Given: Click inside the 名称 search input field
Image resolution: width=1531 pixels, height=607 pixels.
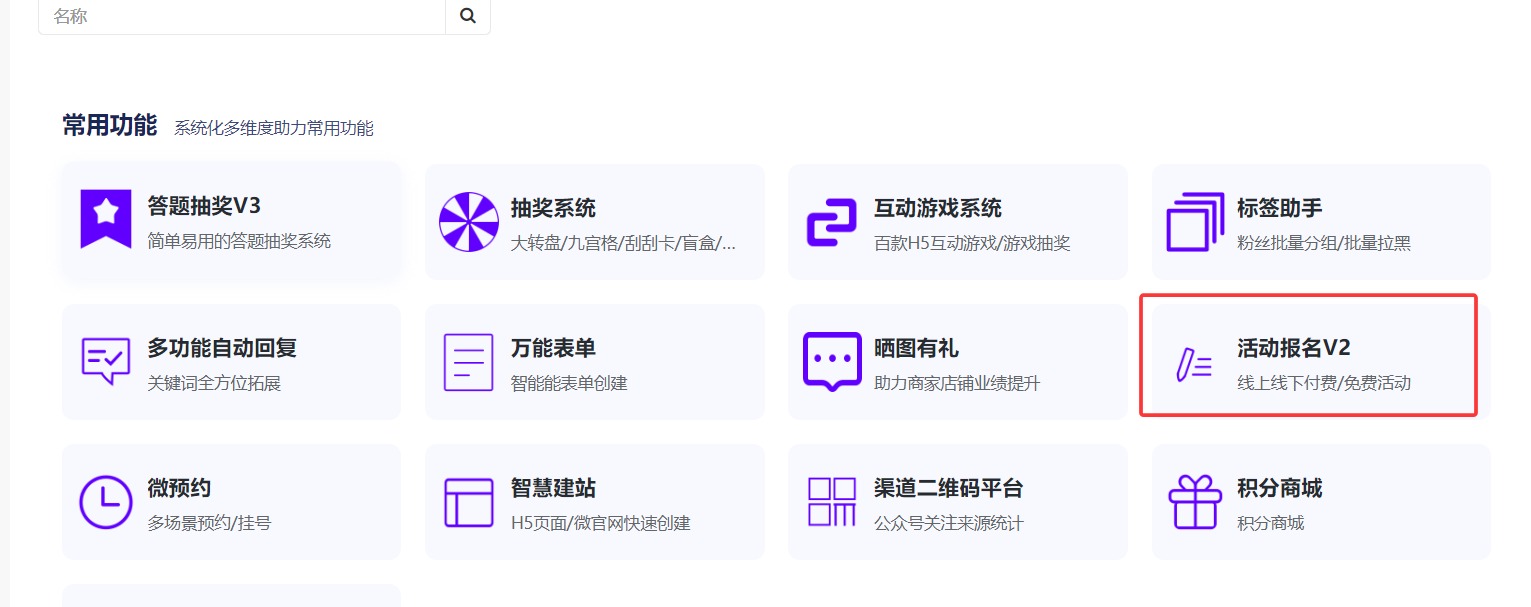Looking at the screenshot, I should [x=240, y=15].
